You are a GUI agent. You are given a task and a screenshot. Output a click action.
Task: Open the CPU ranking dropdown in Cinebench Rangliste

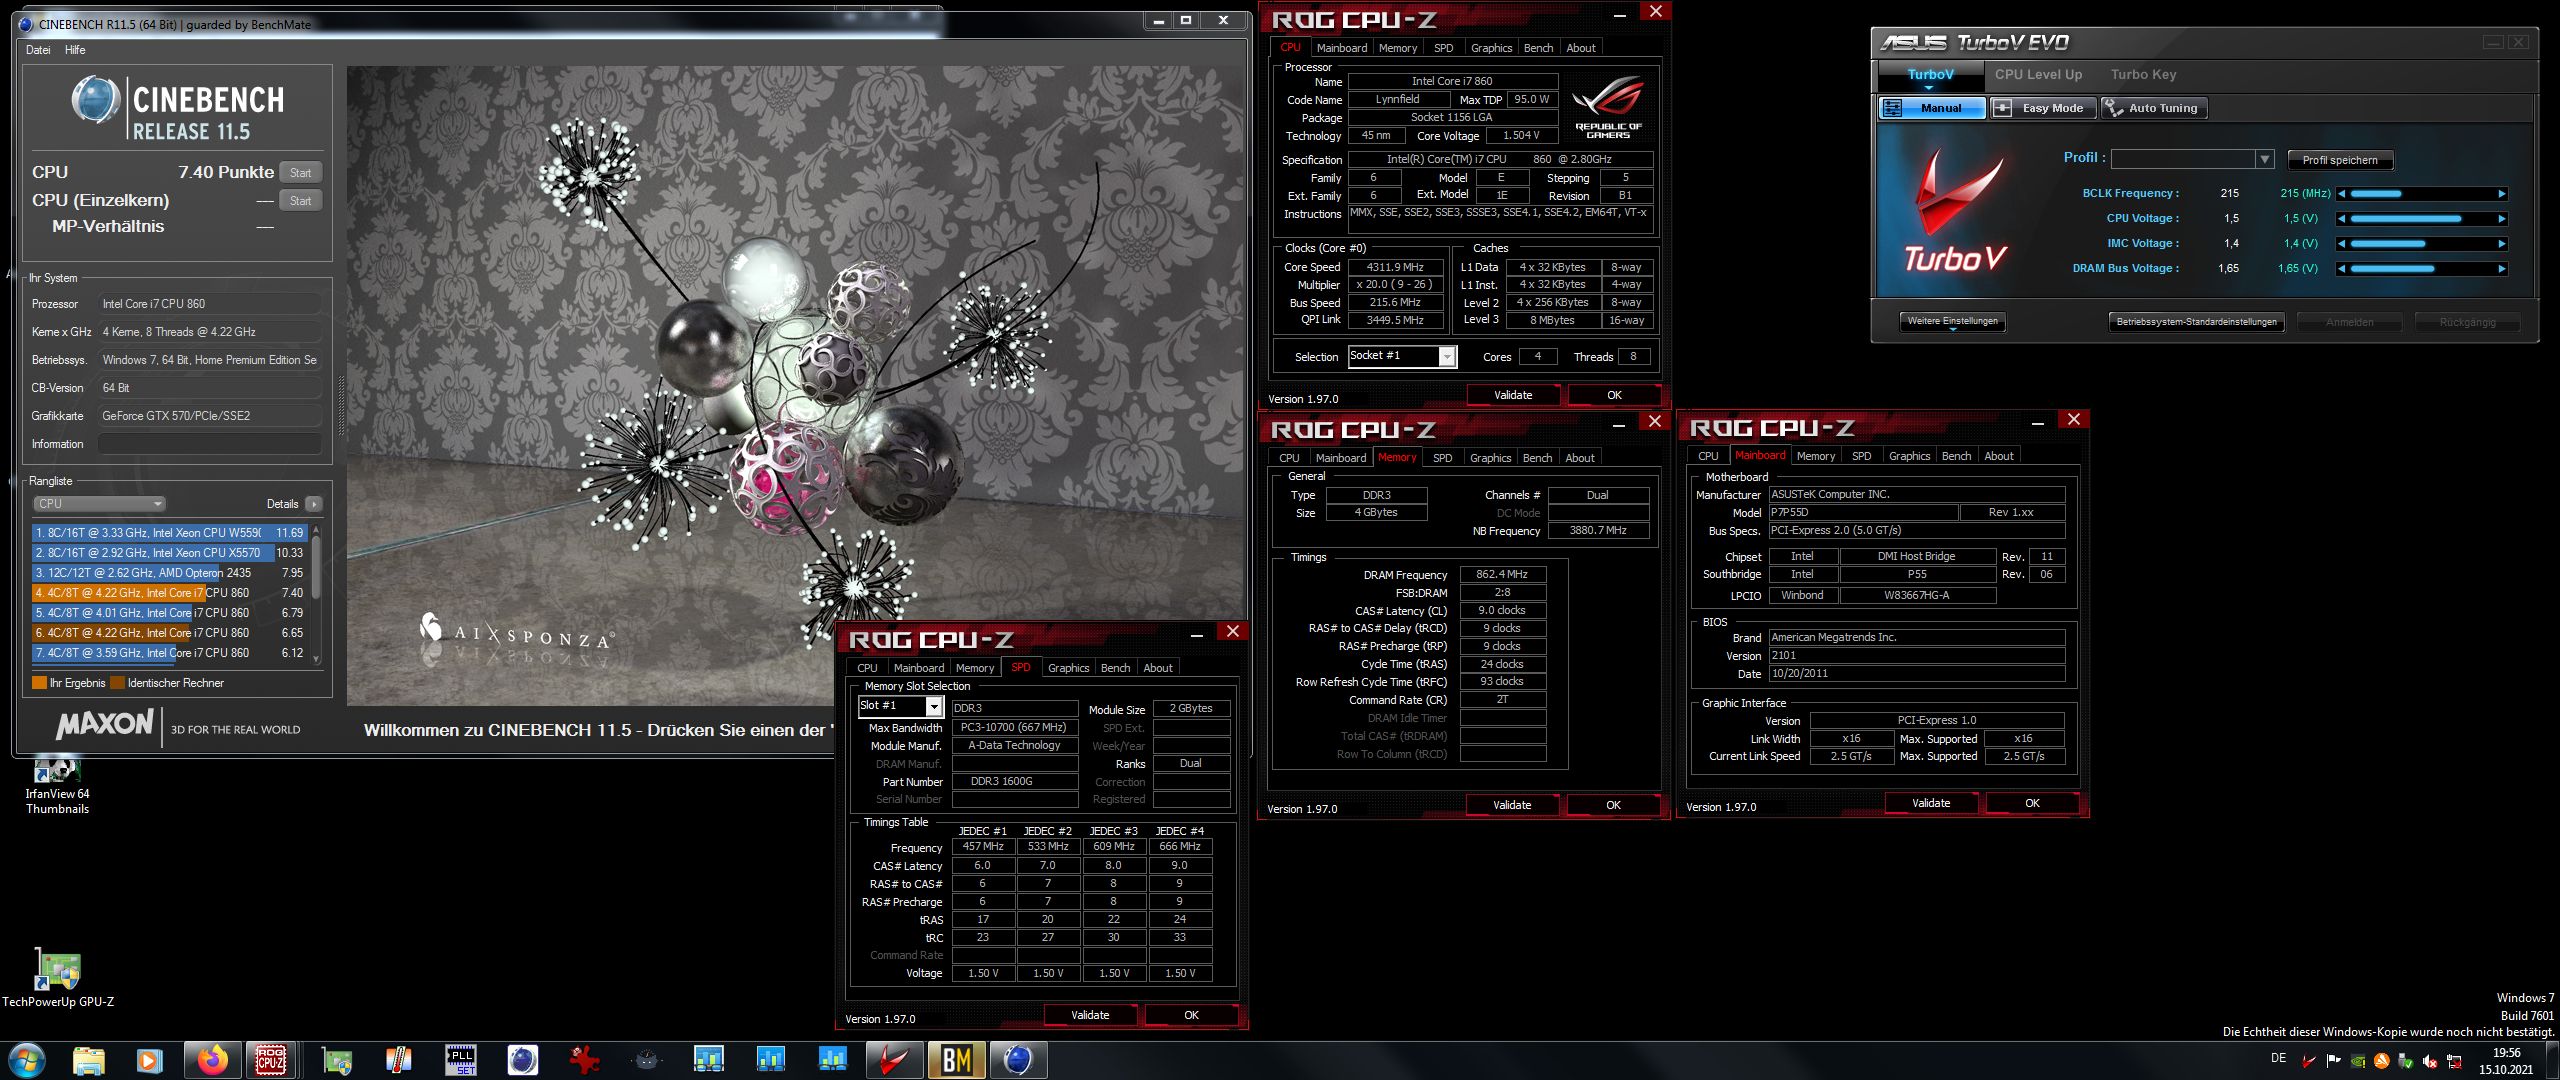tap(99, 504)
